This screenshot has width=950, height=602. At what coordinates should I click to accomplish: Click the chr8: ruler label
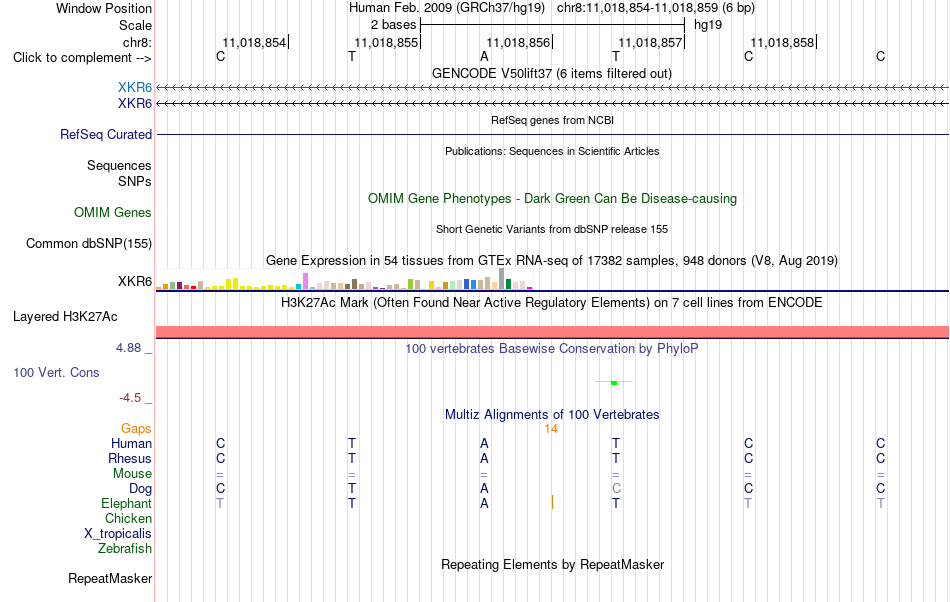coord(137,42)
